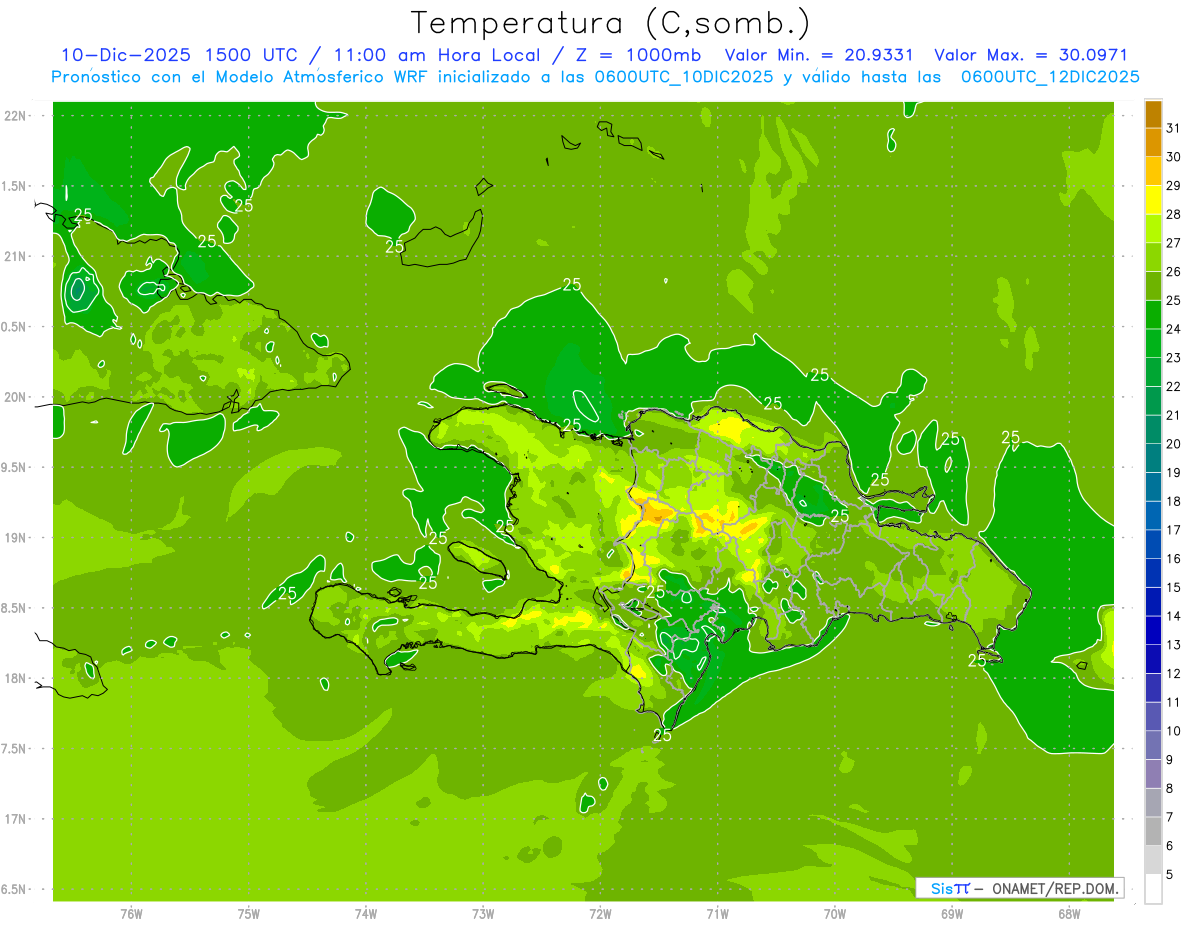Image resolution: width=1200 pixels, height=927 pixels.
Task: Click the colorbar label 18
Action: 1174,501
